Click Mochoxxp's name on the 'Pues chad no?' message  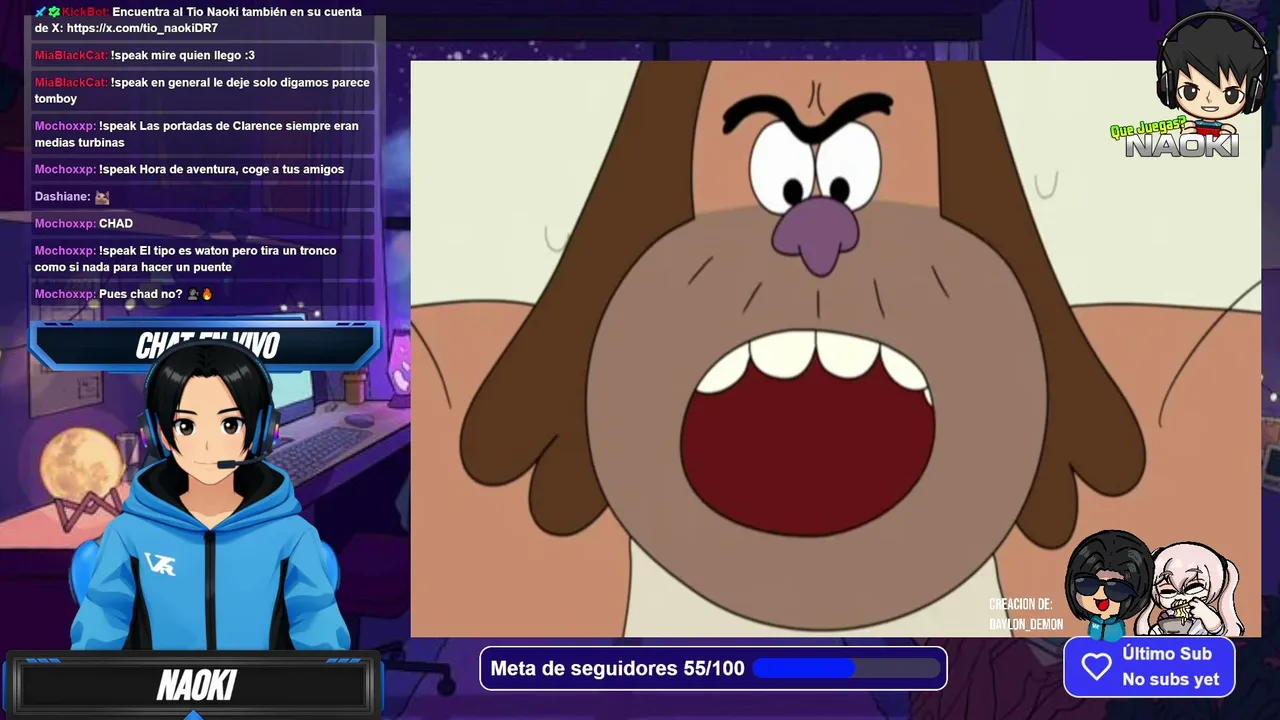(x=65, y=294)
